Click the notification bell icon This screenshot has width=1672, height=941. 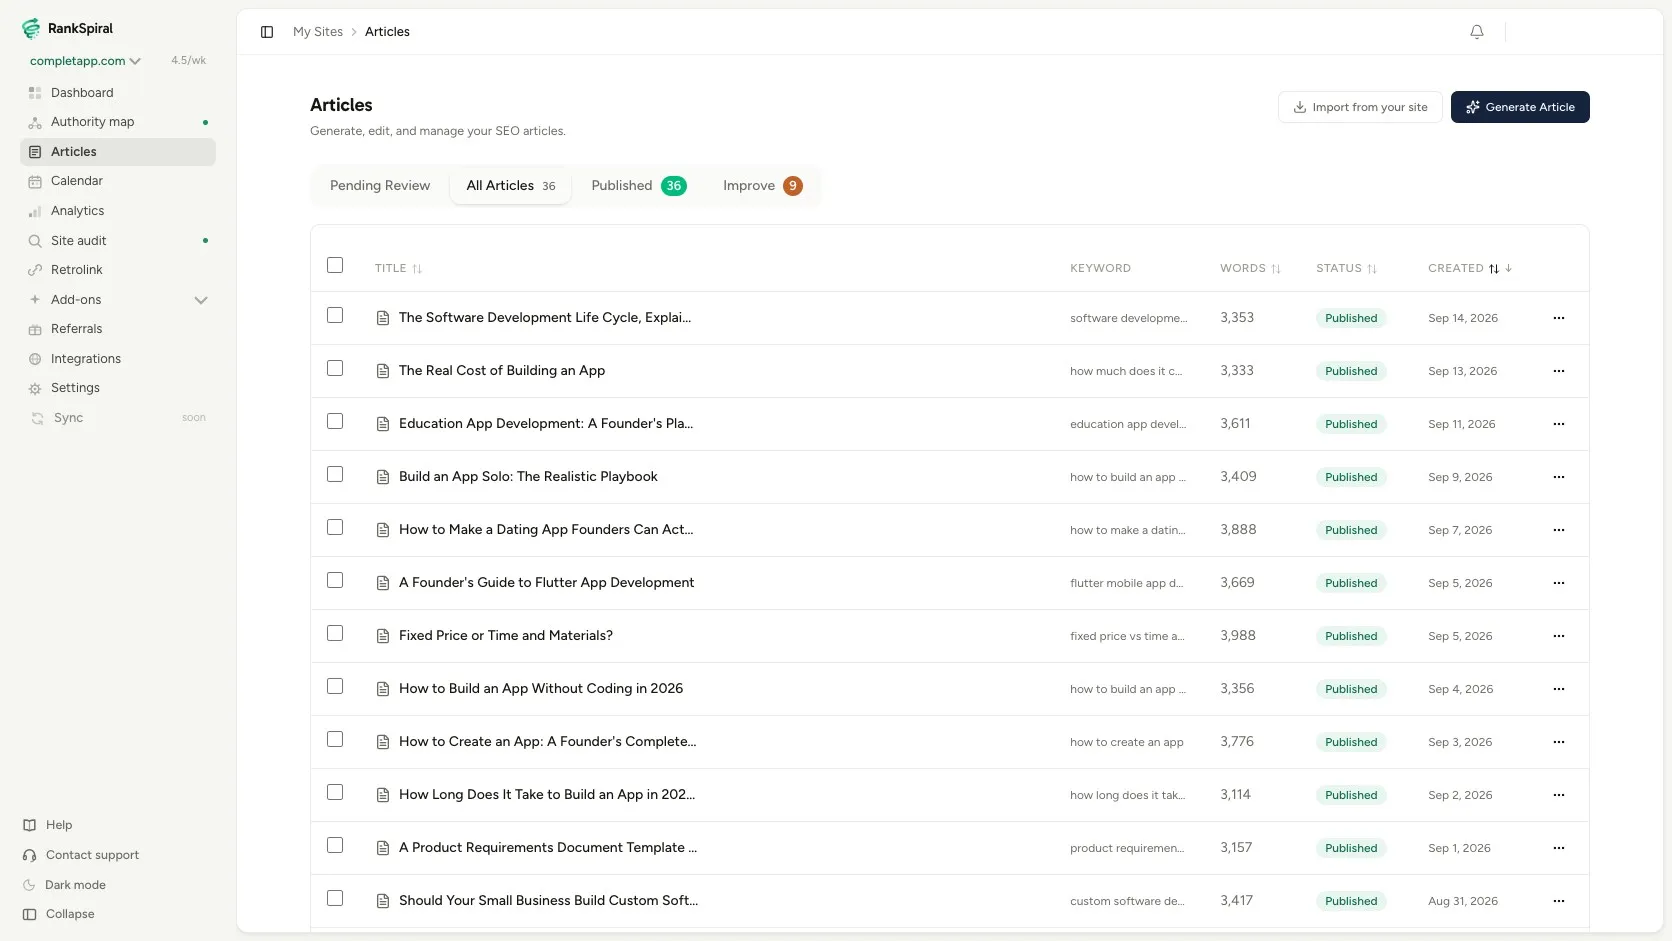click(1477, 32)
